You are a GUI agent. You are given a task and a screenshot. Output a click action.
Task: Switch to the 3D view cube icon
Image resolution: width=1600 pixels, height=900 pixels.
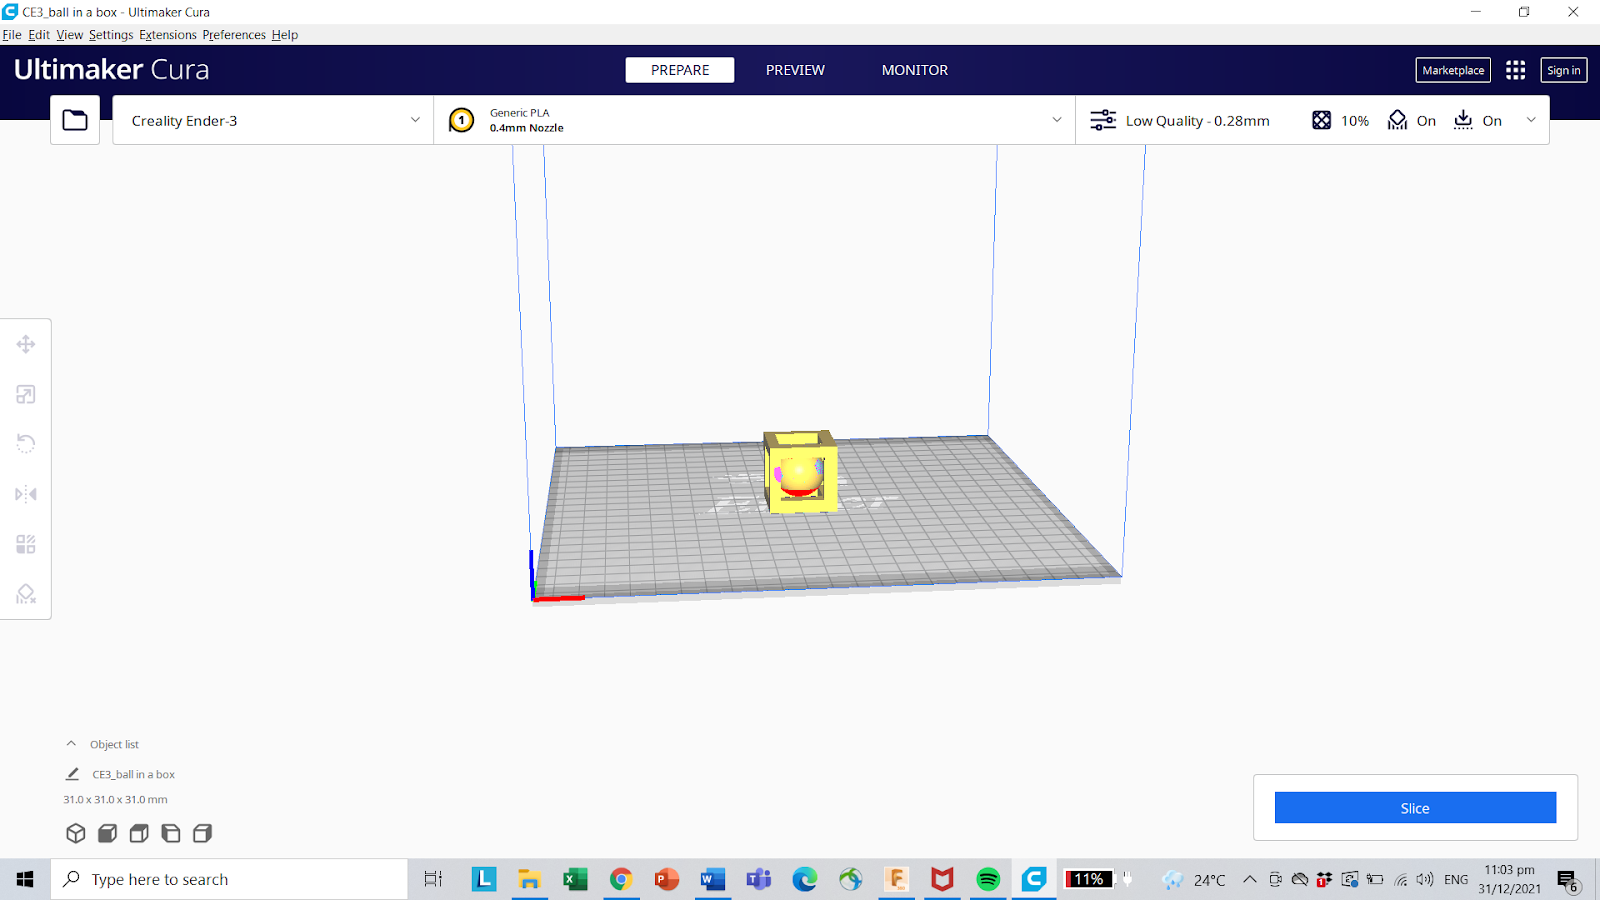tap(76, 833)
